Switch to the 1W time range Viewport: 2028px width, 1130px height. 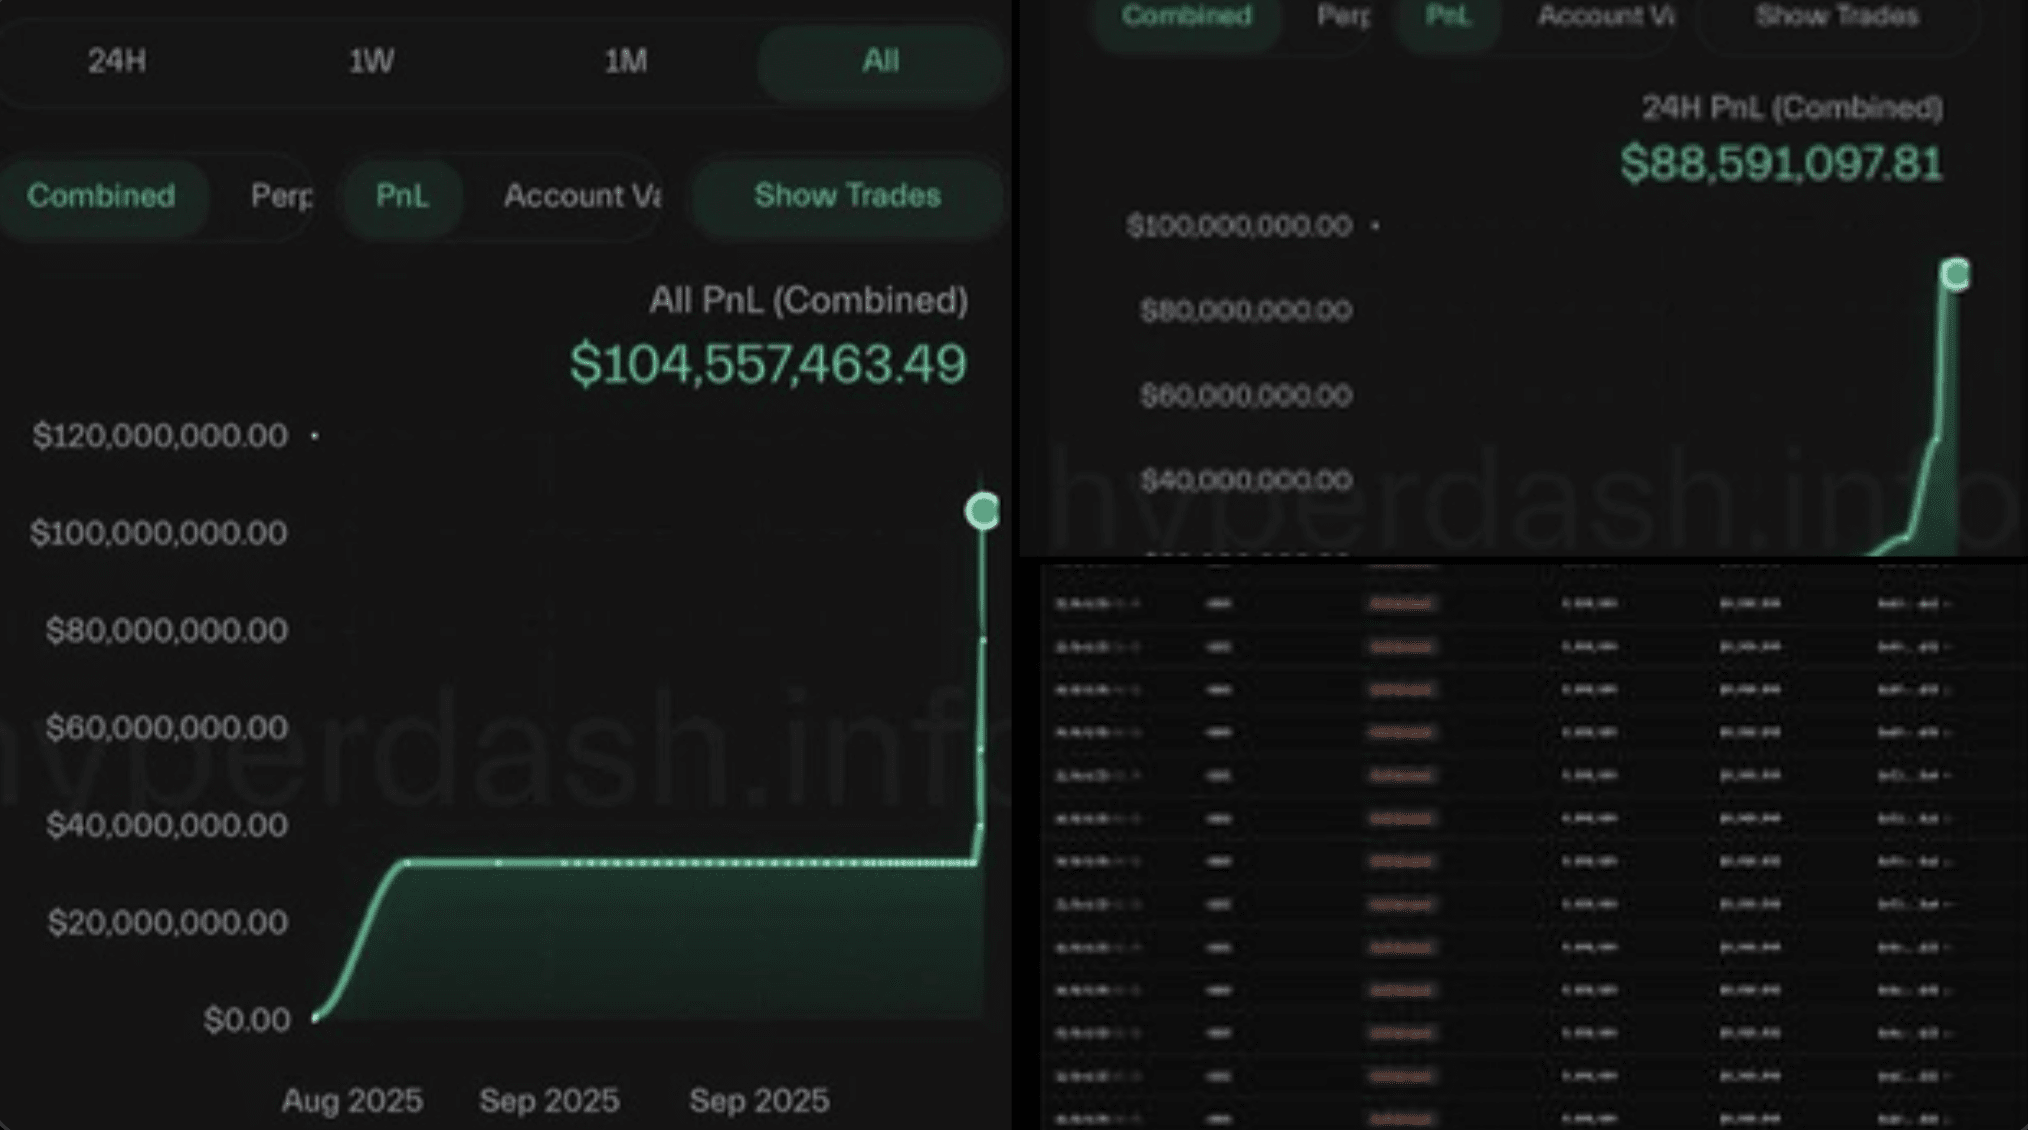click(x=371, y=61)
